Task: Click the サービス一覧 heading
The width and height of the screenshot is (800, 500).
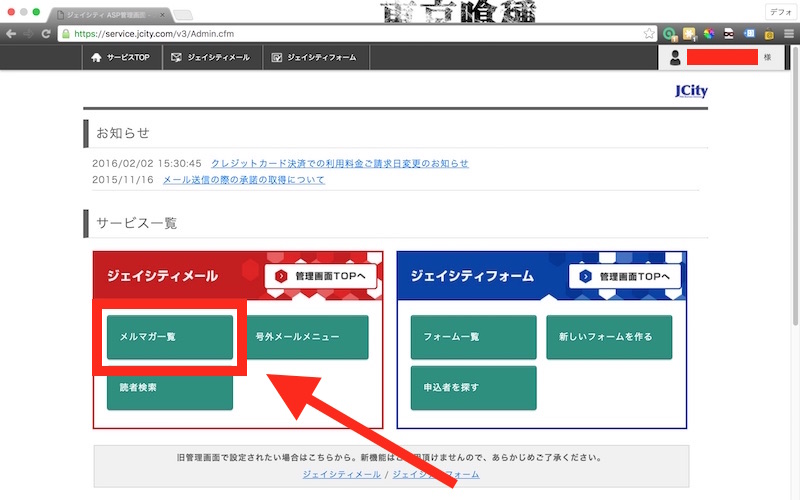Action: [137, 223]
